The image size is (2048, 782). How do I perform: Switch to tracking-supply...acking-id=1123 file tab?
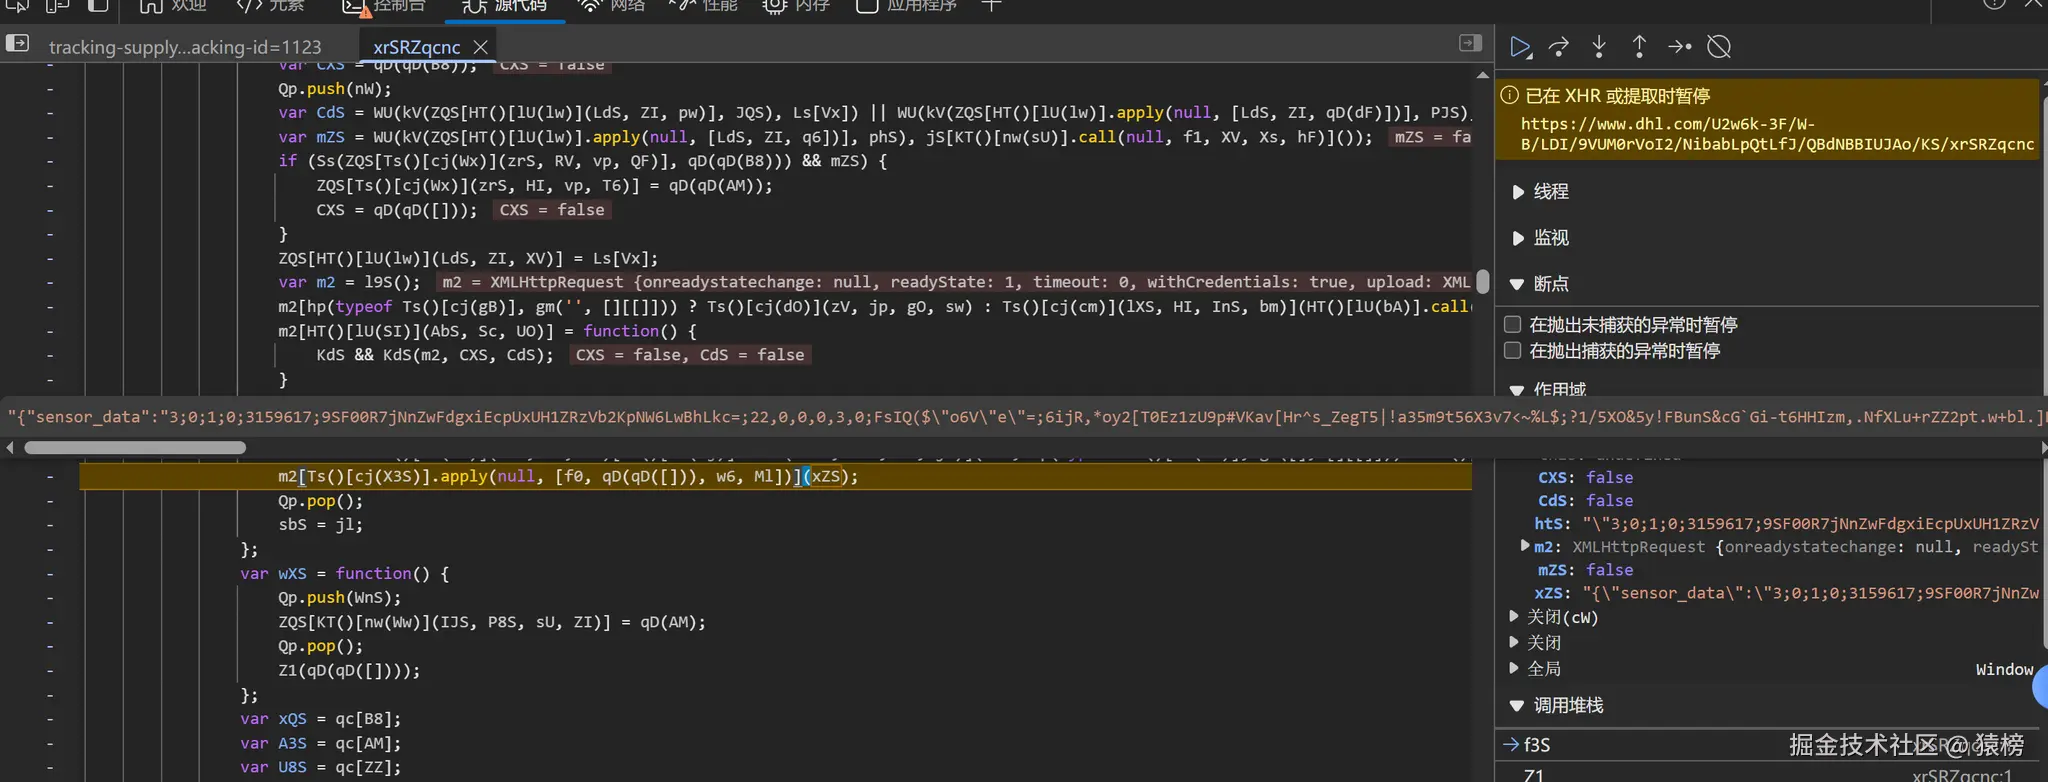pyautogui.click(x=185, y=47)
